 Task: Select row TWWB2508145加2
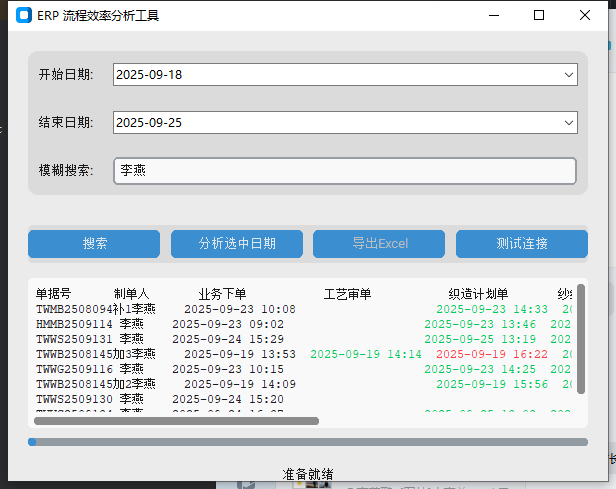(304, 384)
